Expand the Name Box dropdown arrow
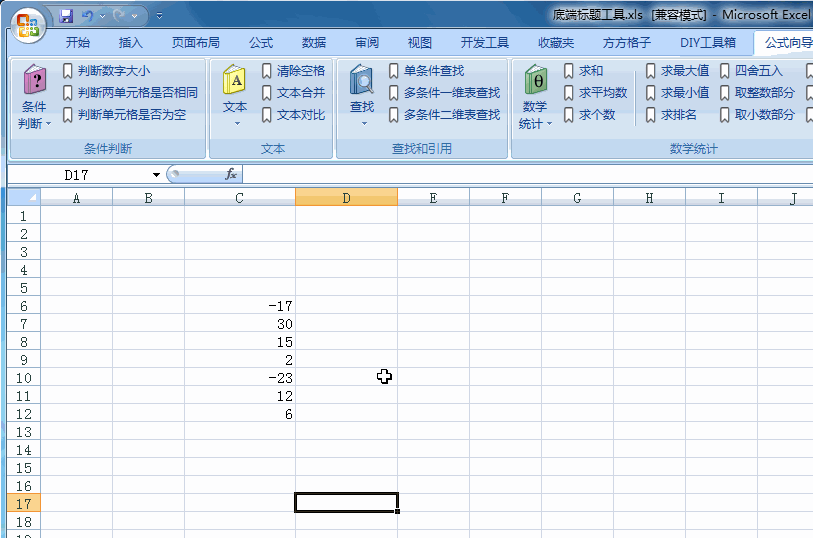The width and height of the screenshot is (813, 538). [x=156, y=175]
